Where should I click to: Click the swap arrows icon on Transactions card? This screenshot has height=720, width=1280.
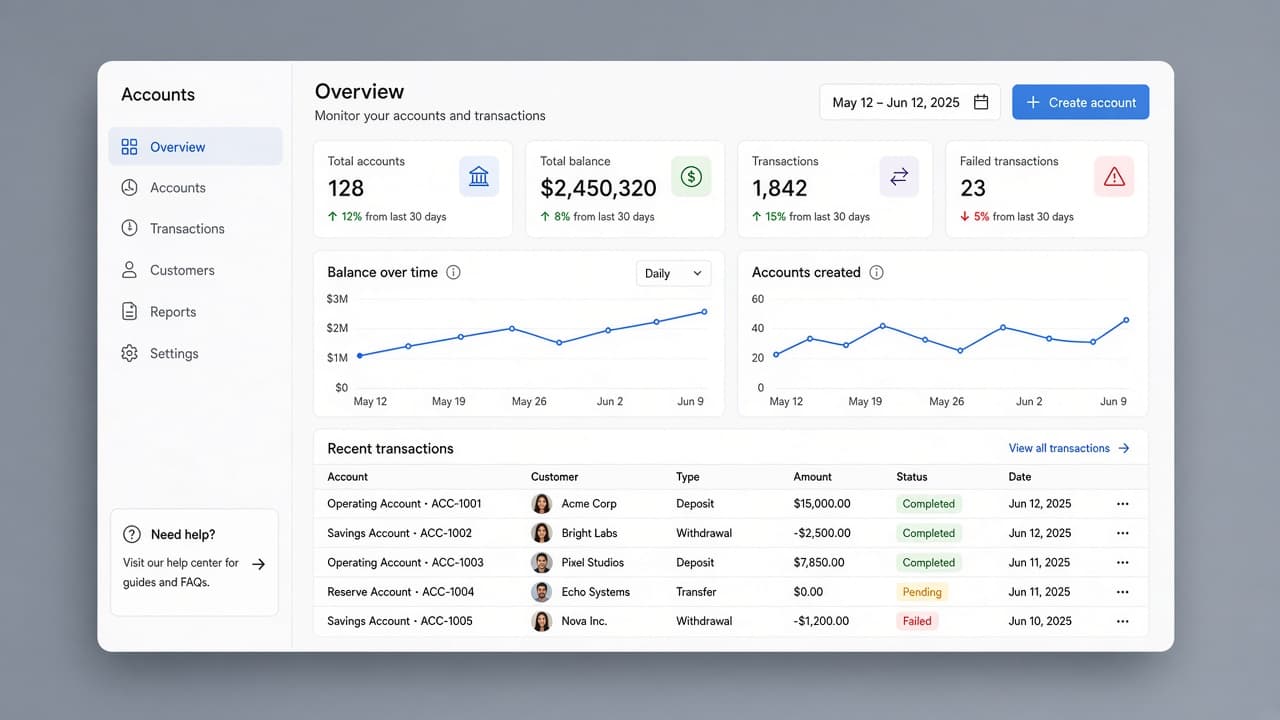click(x=899, y=176)
